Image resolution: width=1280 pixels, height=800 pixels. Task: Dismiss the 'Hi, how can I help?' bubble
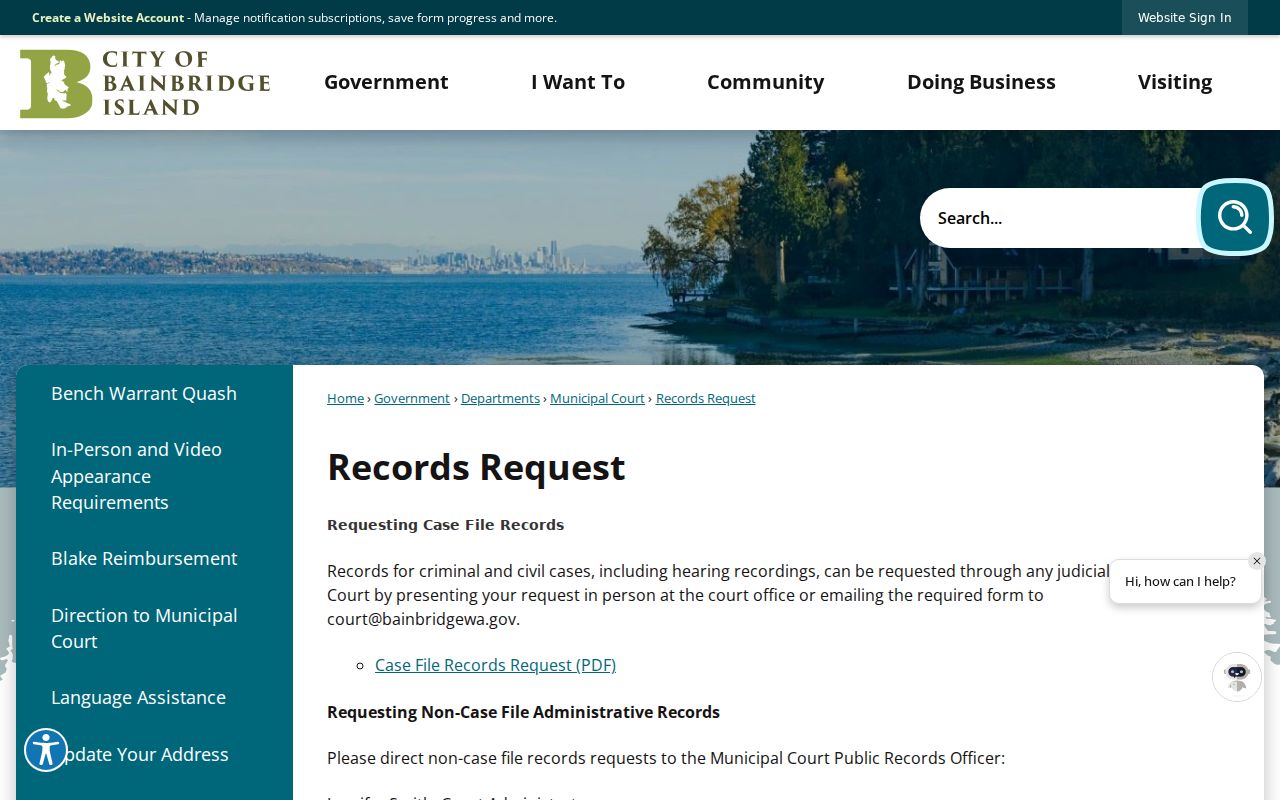[1257, 561]
